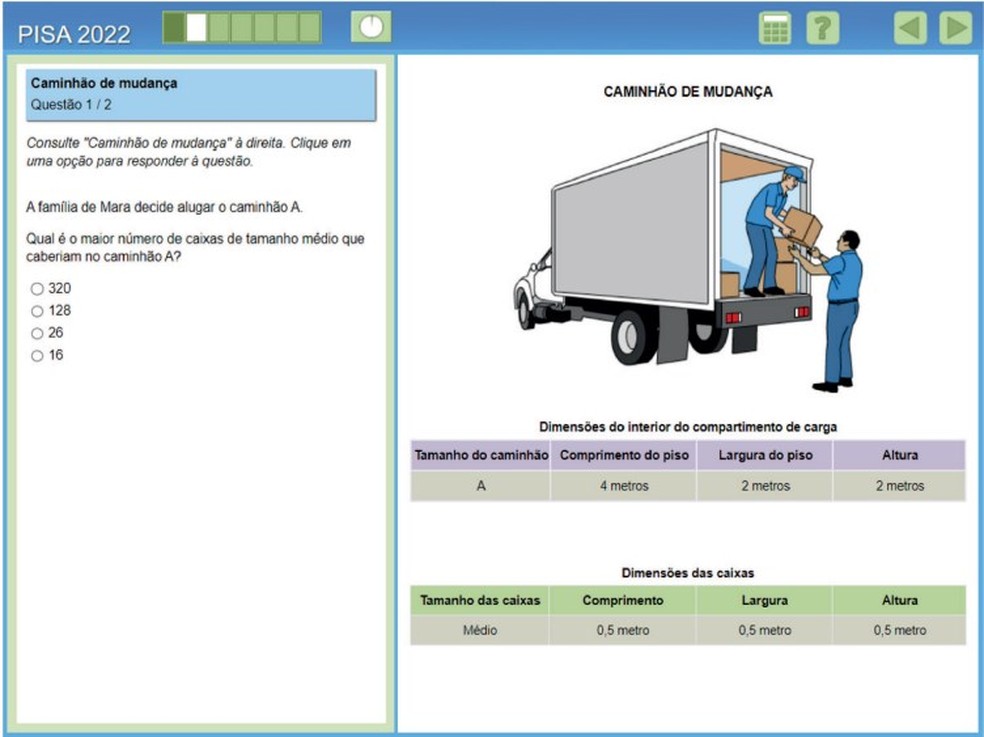Click the PISA 2022 logo text
Screen dimensions: 984x737
[74, 34]
